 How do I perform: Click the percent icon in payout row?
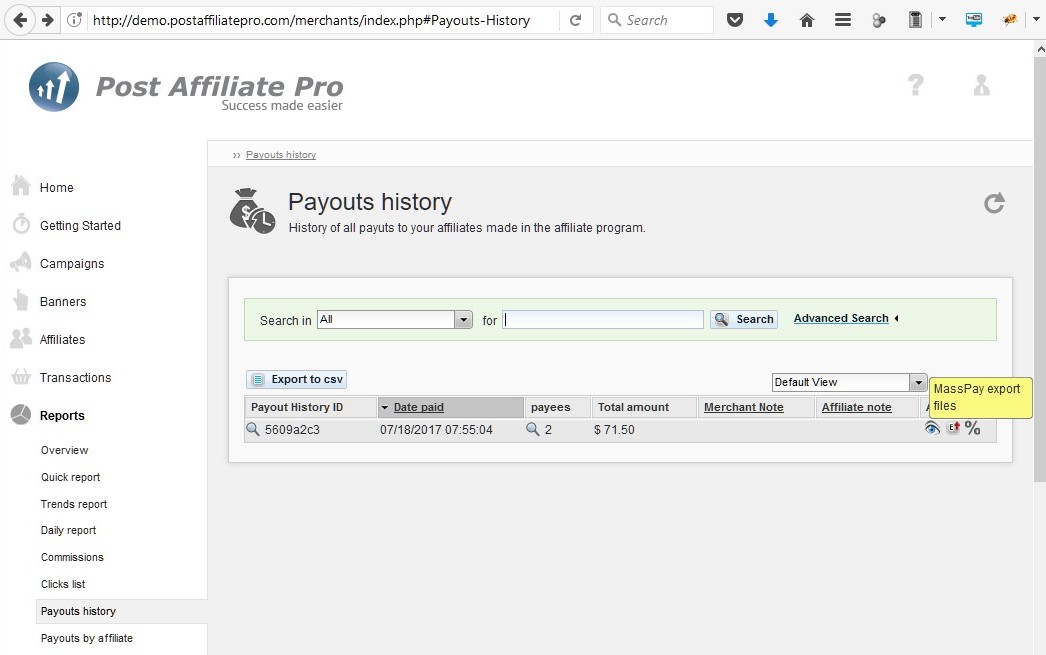973,429
